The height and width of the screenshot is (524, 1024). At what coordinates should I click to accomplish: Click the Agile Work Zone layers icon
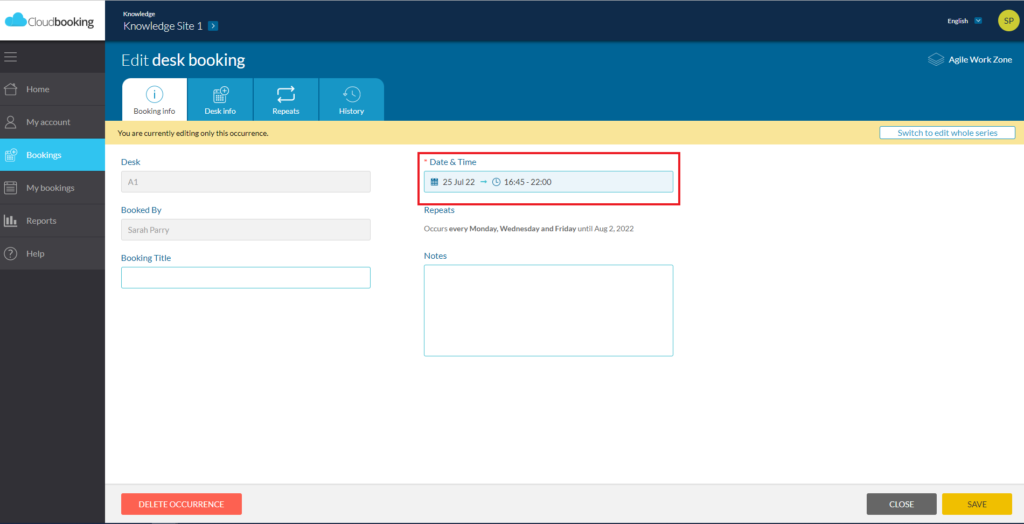click(x=936, y=59)
